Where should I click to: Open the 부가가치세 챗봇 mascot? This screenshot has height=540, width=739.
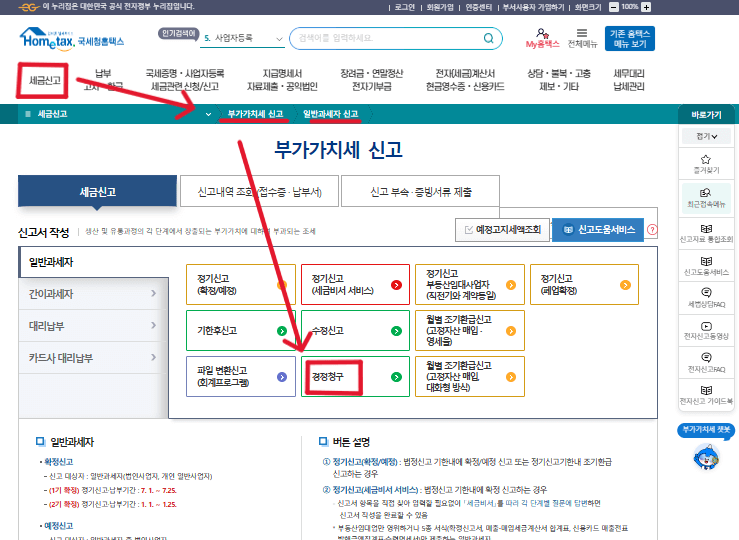pyautogui.click(x=706, y=457)
